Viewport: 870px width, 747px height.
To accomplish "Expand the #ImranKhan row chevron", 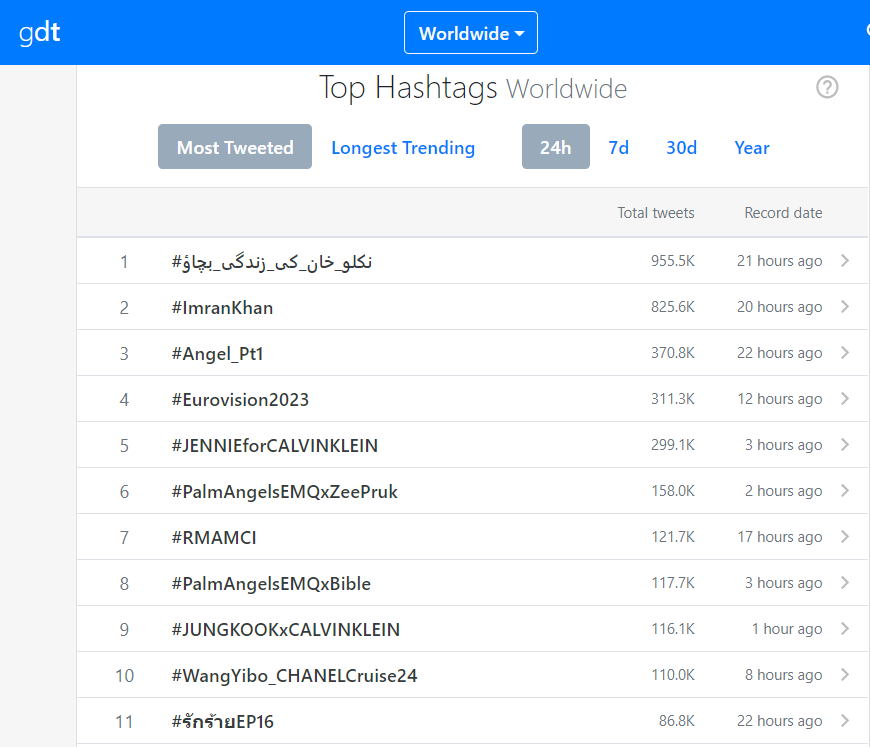I will (x=844, y=306).
